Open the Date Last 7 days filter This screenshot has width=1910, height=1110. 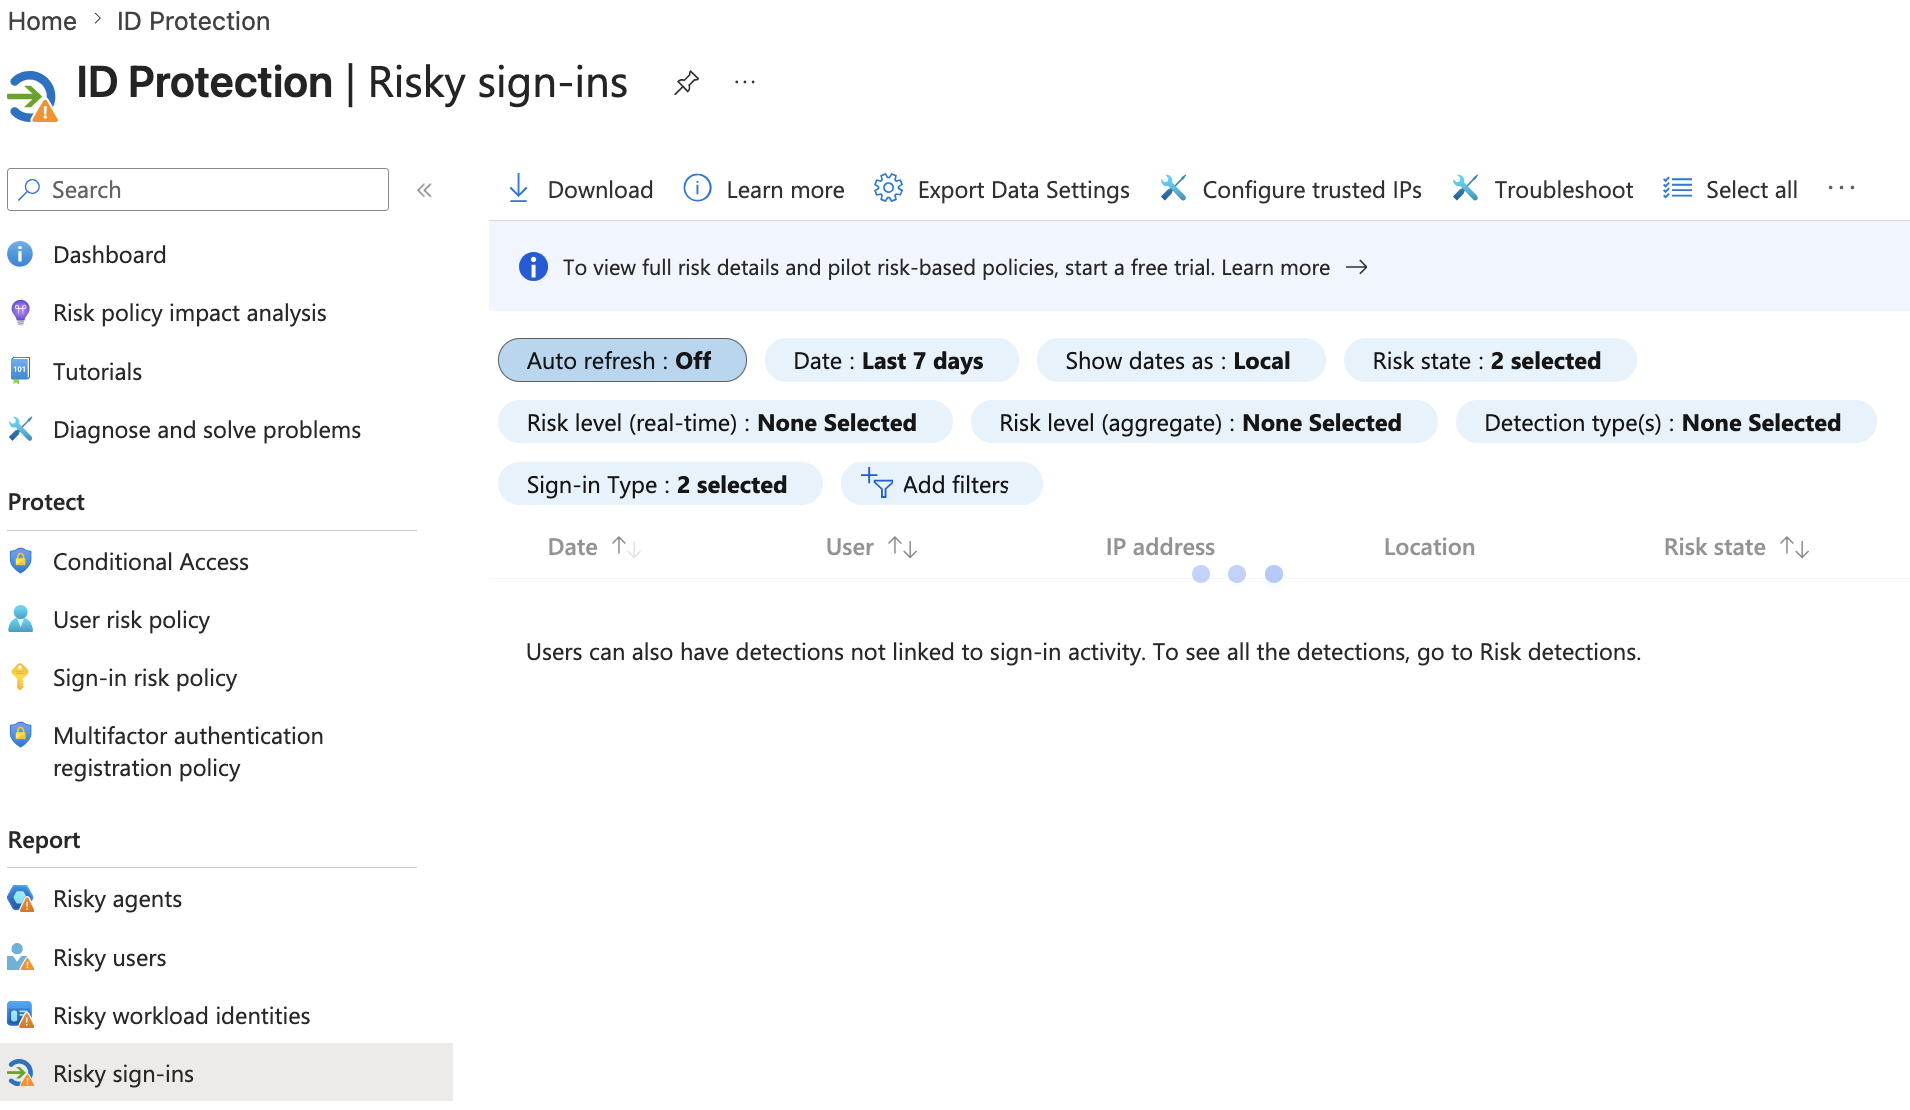891,360
